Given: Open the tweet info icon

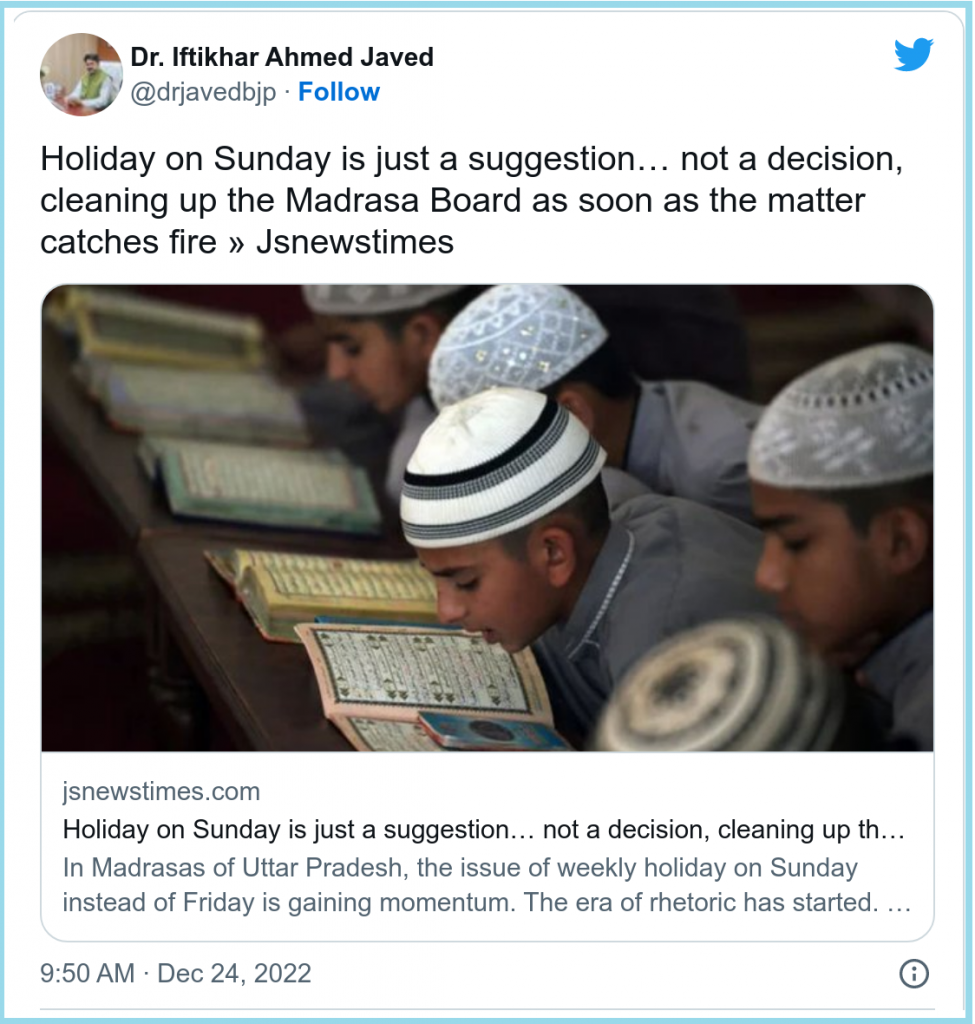Looking at the screenshot, I should click(914, 974).
